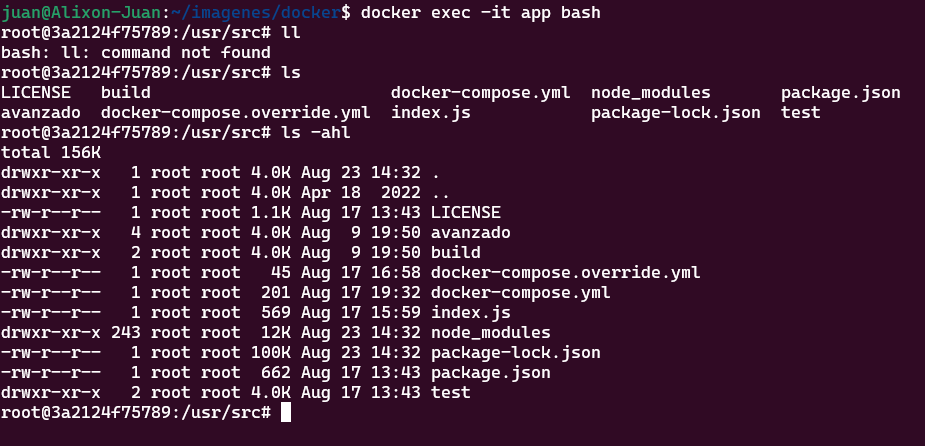Click package.json in the short ls output

(x=841, y=93)
